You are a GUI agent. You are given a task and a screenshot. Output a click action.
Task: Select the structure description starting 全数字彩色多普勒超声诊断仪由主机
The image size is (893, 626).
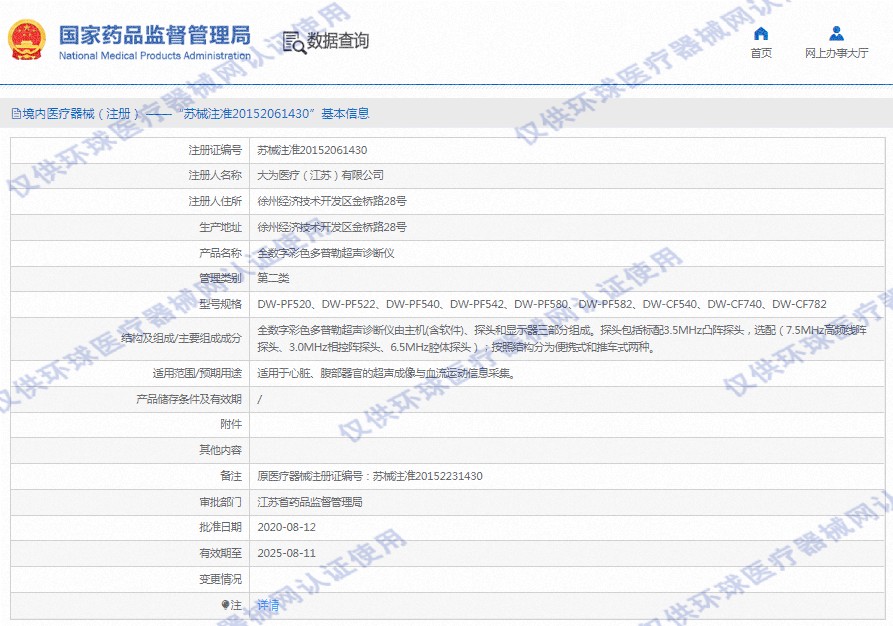[x=563, y=338]
